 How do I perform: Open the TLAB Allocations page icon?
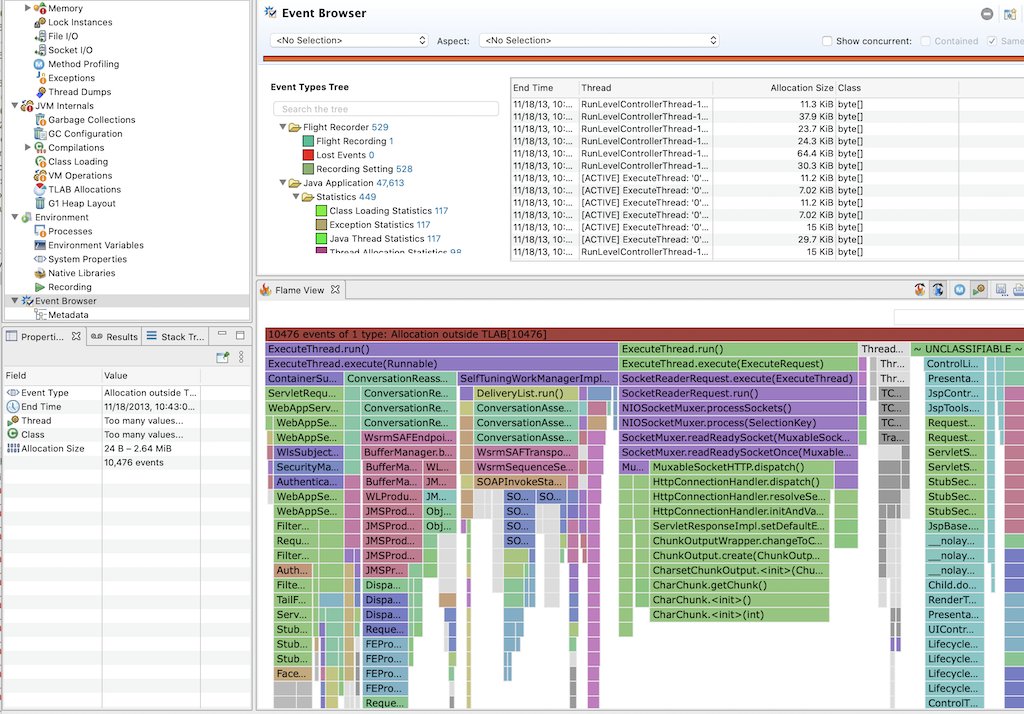point(40,189)
